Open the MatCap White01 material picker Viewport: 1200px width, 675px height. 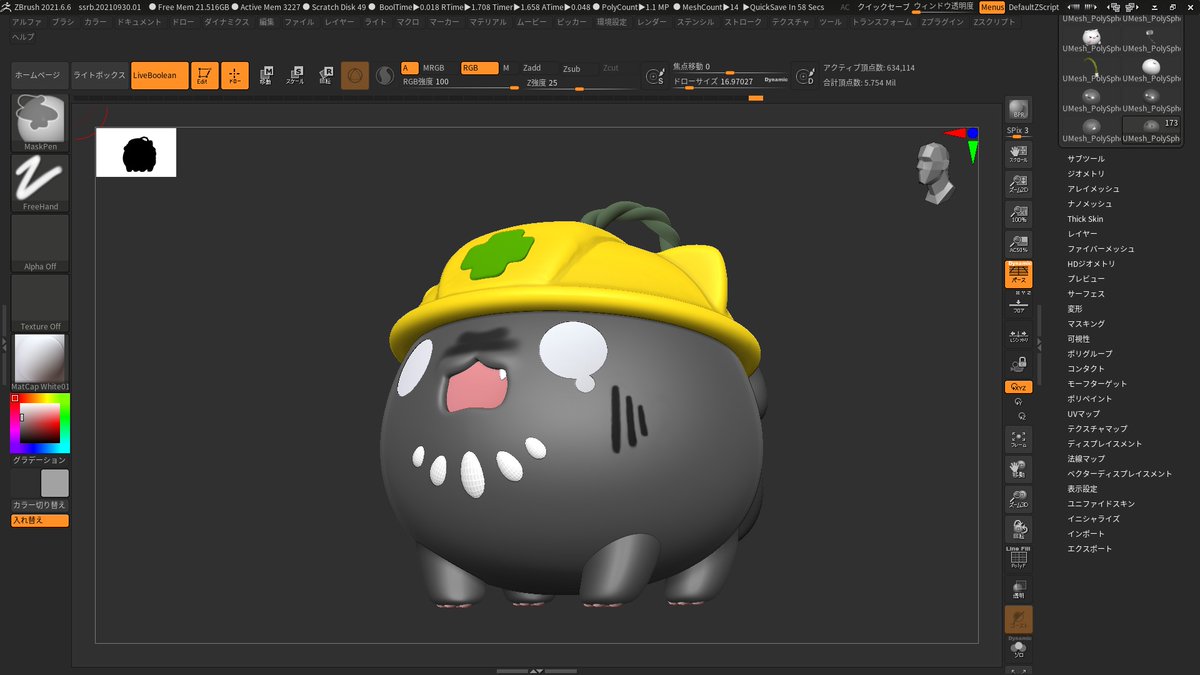click(x=40, y=363)
